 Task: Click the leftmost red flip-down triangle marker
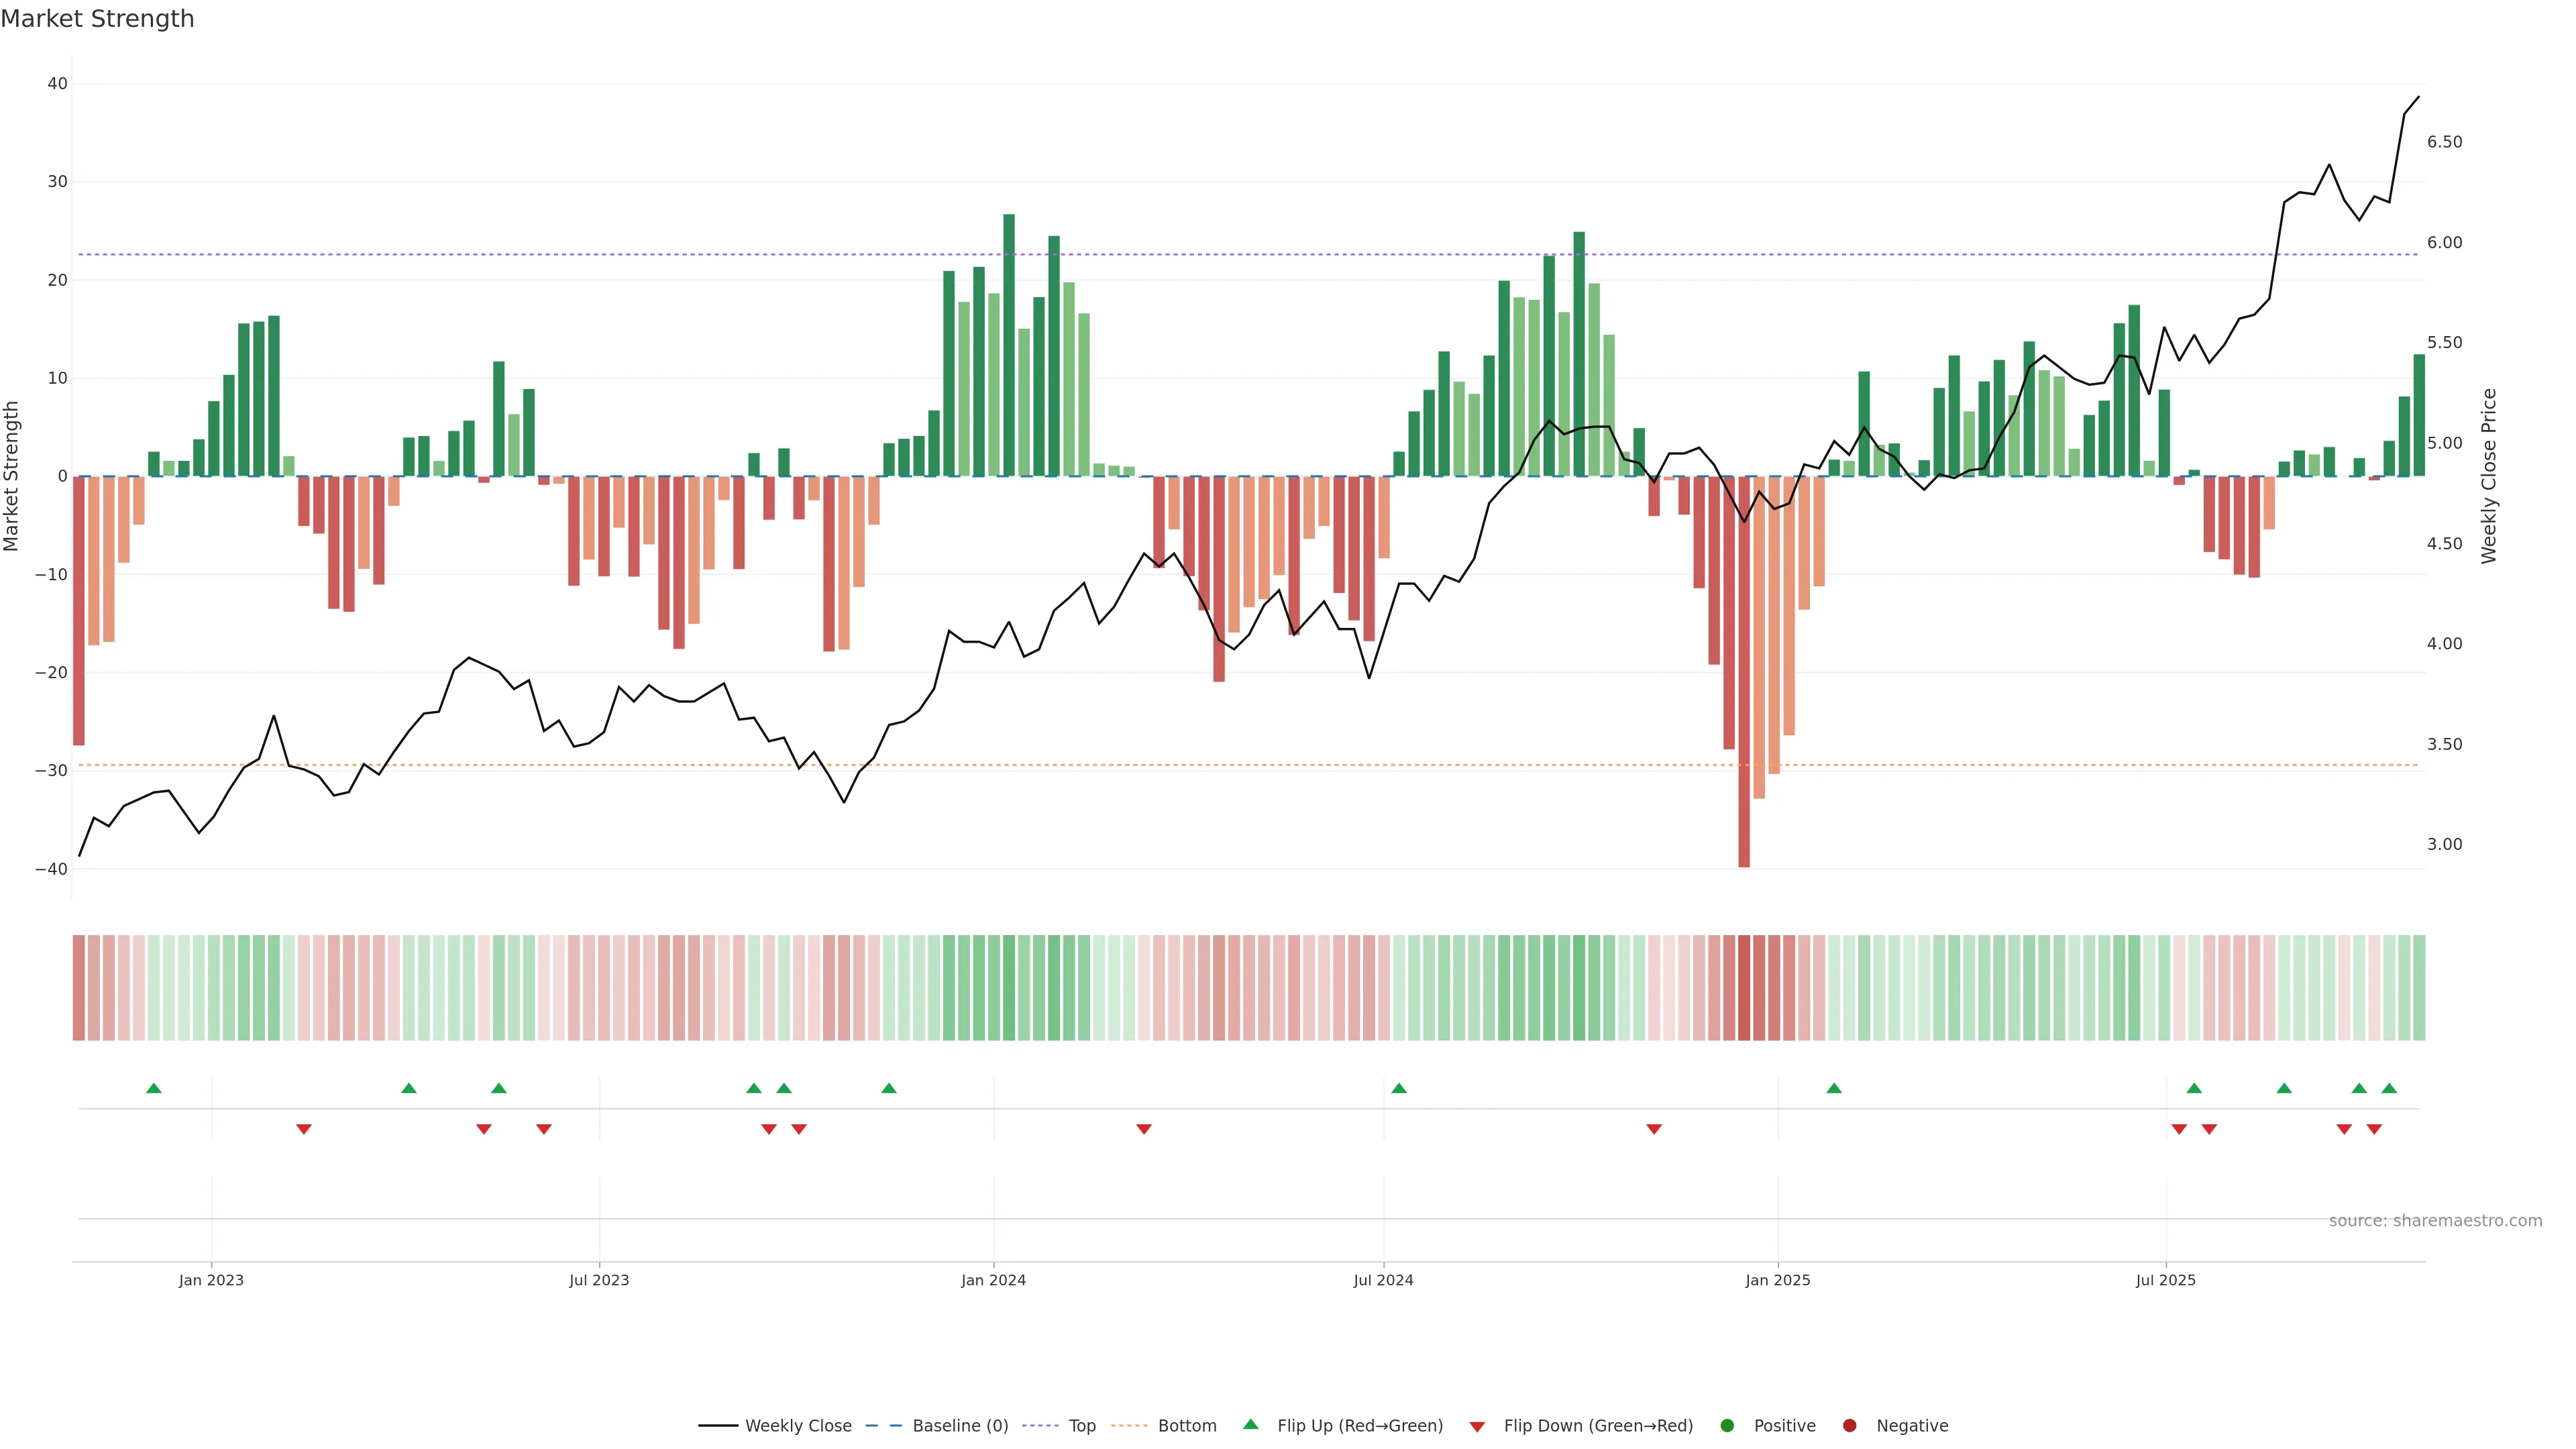(304, 1129)
